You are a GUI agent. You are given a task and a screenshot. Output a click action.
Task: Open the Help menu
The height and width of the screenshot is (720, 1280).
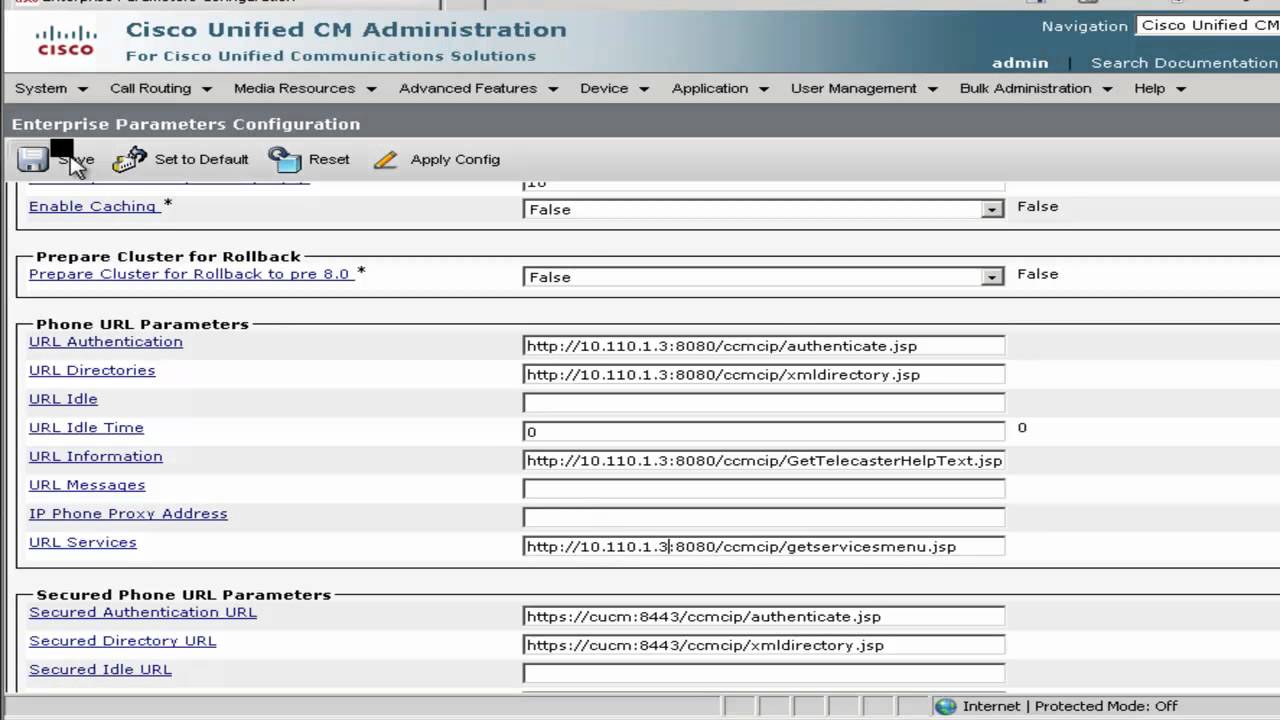coord(1159,88)
